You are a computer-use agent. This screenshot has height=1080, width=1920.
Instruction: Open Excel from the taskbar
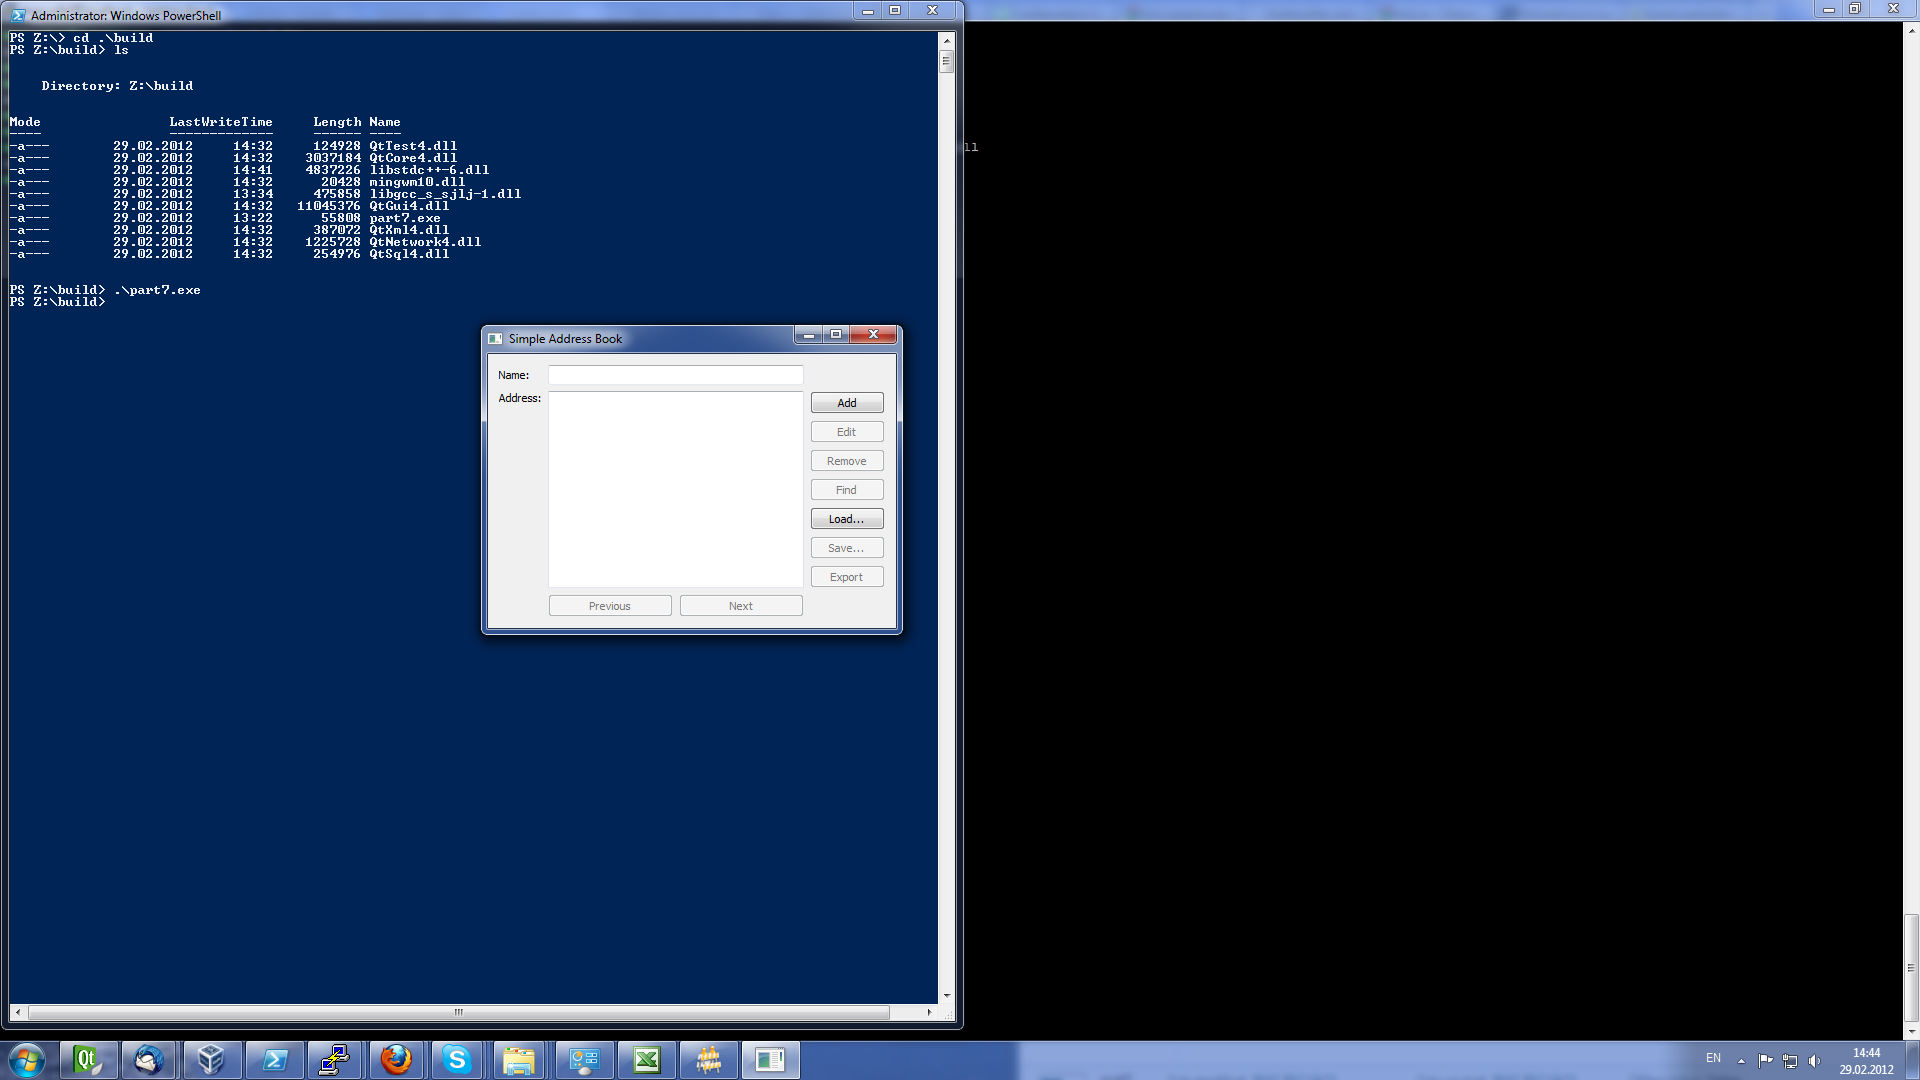pos(647,1060)
